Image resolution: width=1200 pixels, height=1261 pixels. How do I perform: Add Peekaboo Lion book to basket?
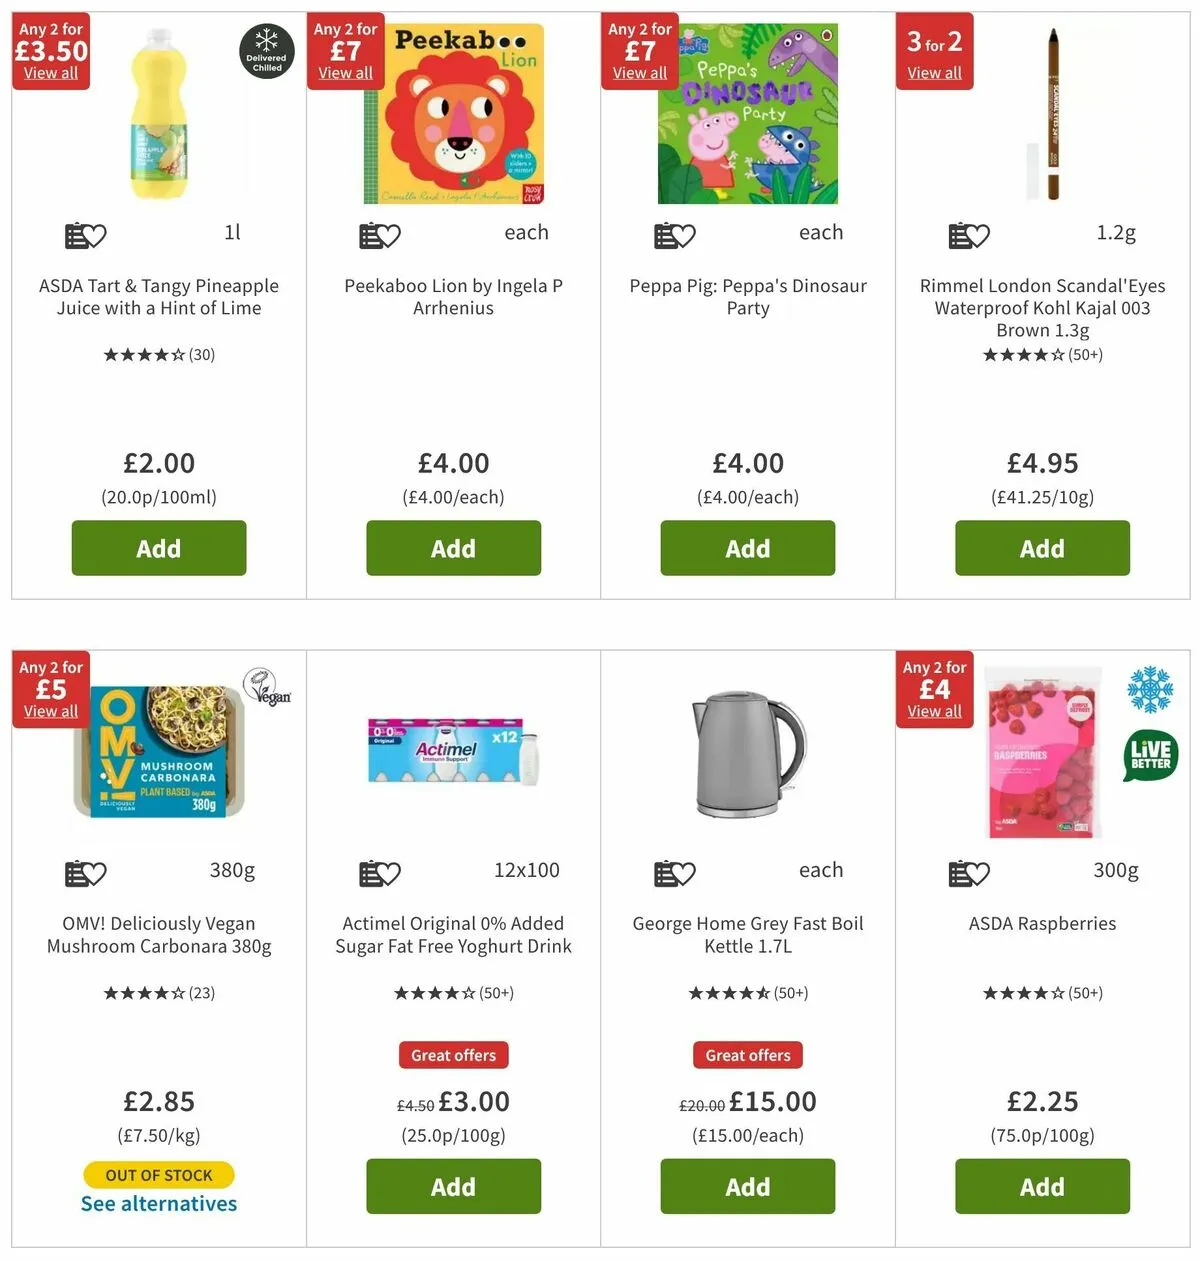453,548
